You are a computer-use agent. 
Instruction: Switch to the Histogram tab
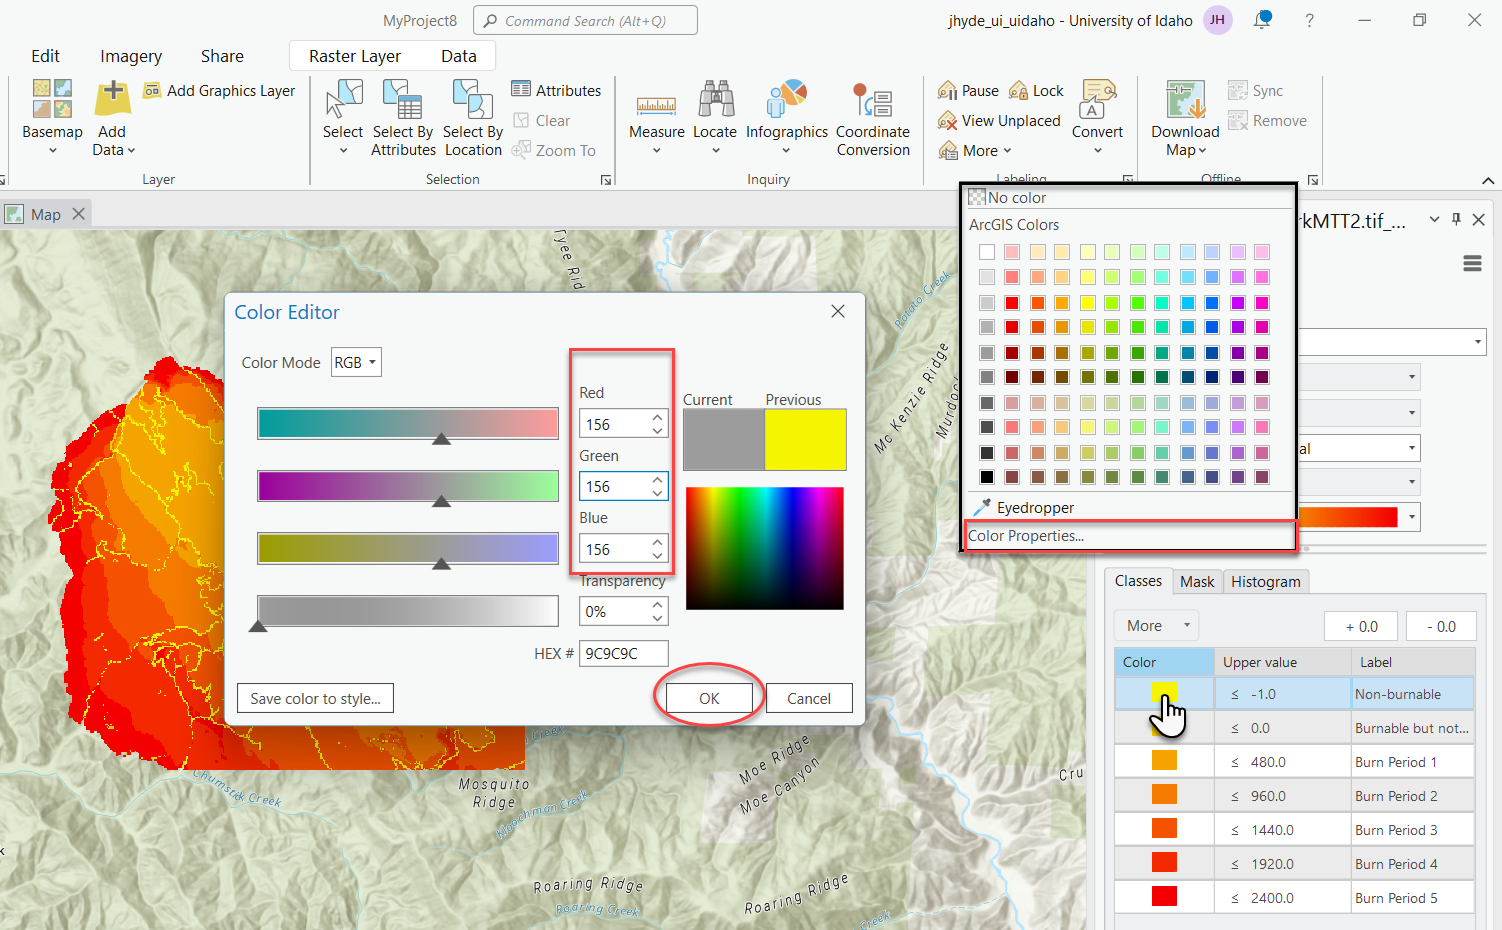coord(1266,581)
